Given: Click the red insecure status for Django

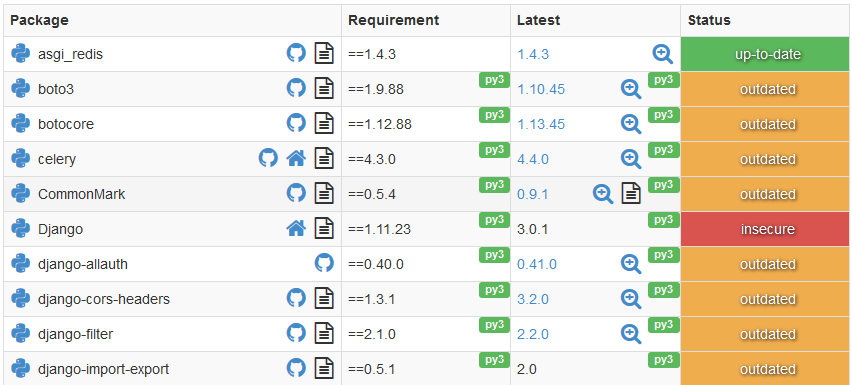Looking at the screenshot, I should [x=766, y=229].
